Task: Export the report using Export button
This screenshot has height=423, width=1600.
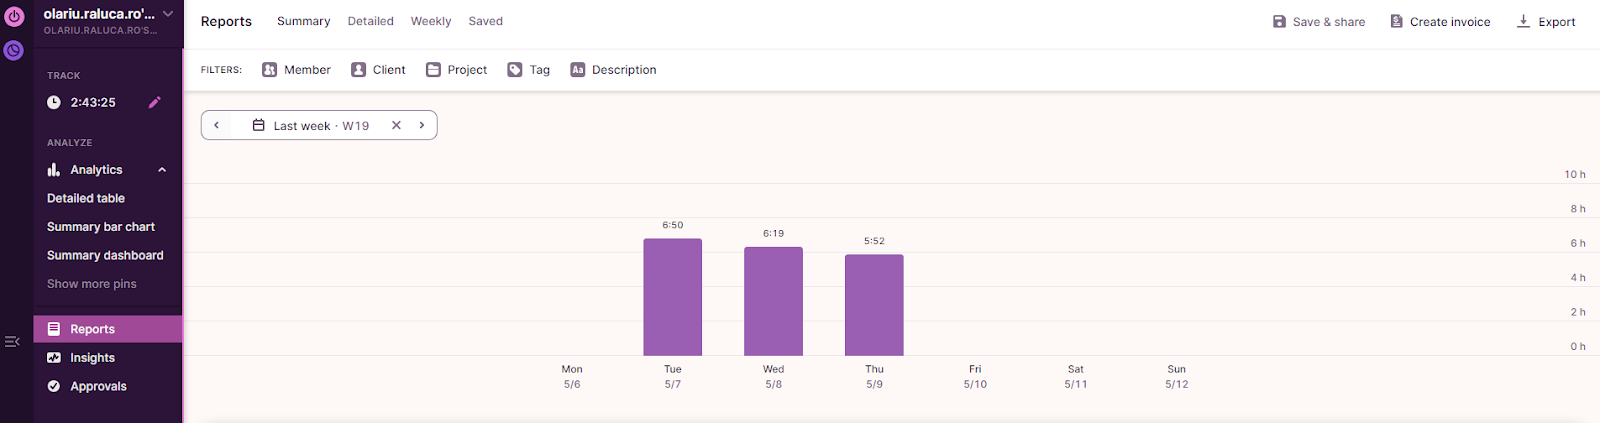Action: pyautogui.click(x=1546, y=22)
